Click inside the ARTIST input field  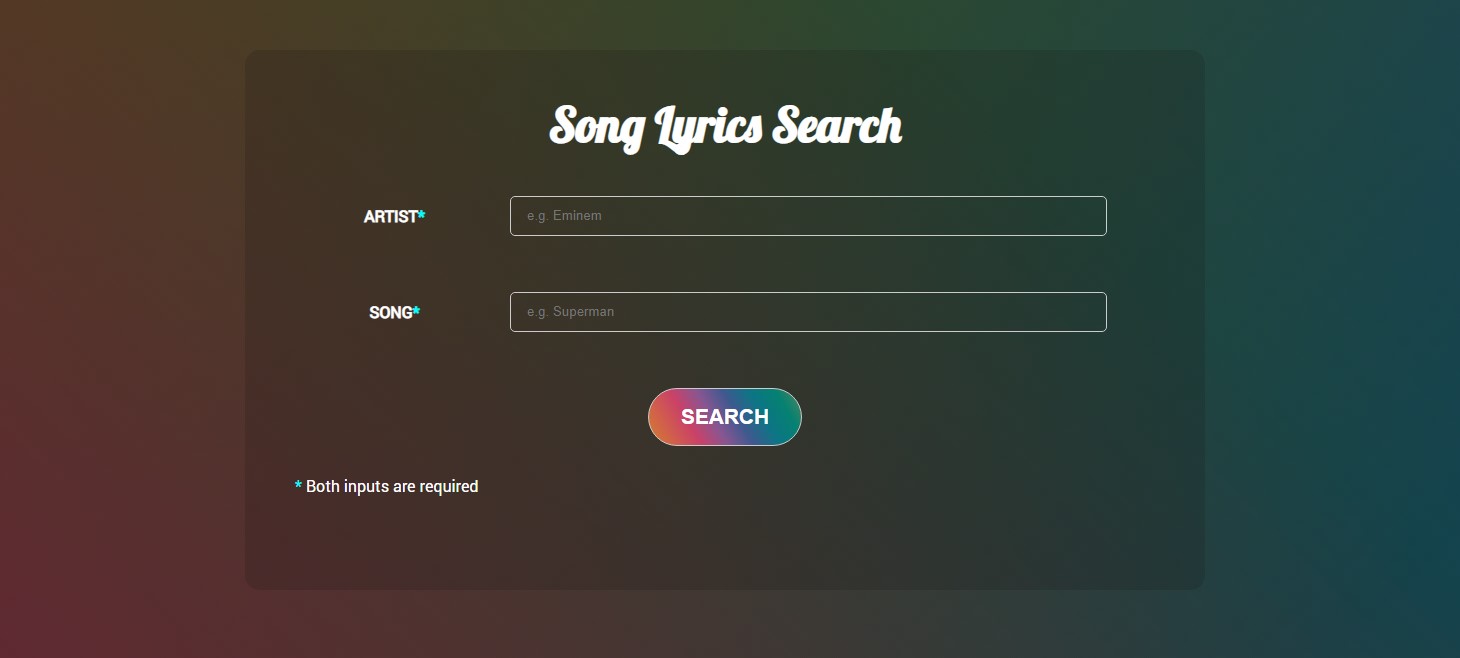tap(808, 216)
